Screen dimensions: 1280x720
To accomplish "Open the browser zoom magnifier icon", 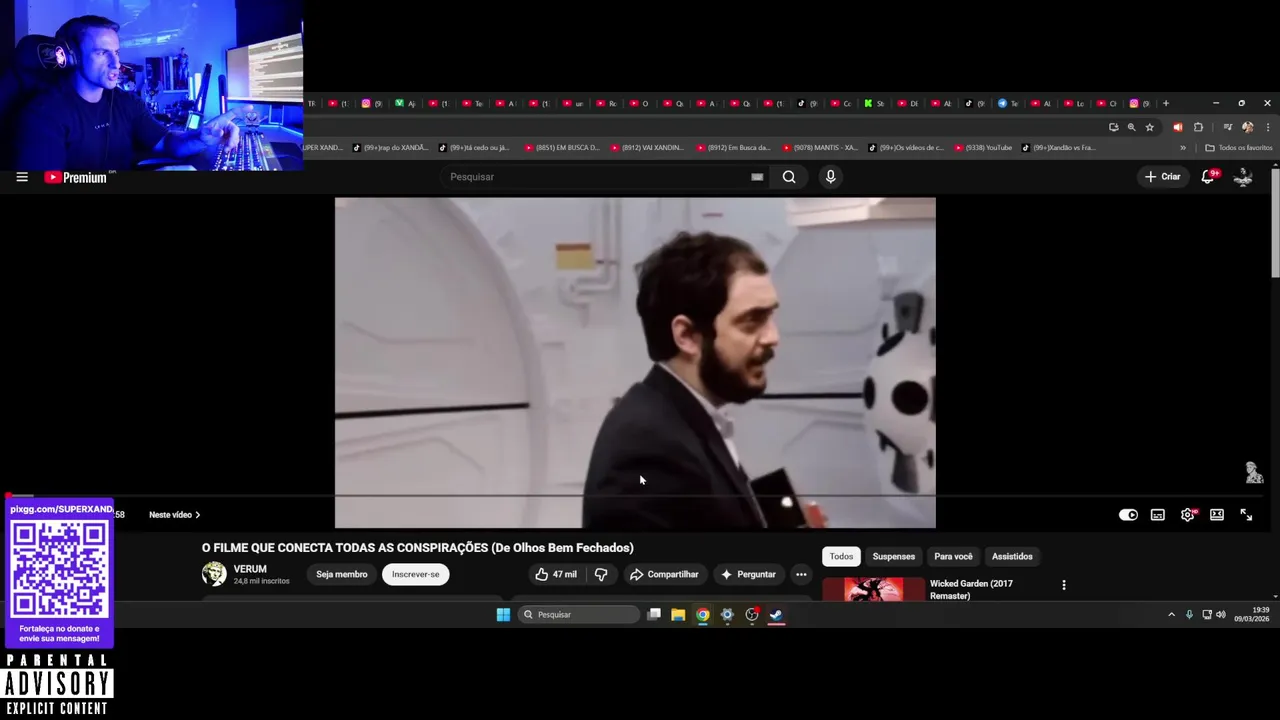I will pos(1131,127).
